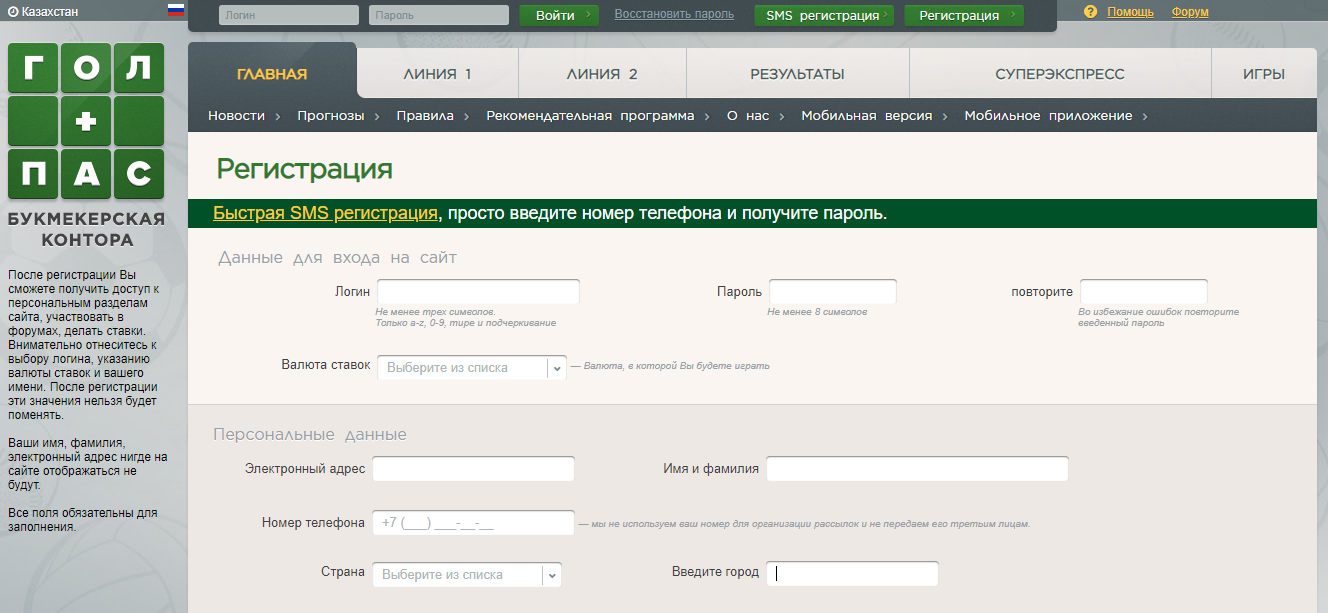This screenshot has width=1328, height=613.
Task: Click the Электронный адрес input field
Action: coord(473,469)
